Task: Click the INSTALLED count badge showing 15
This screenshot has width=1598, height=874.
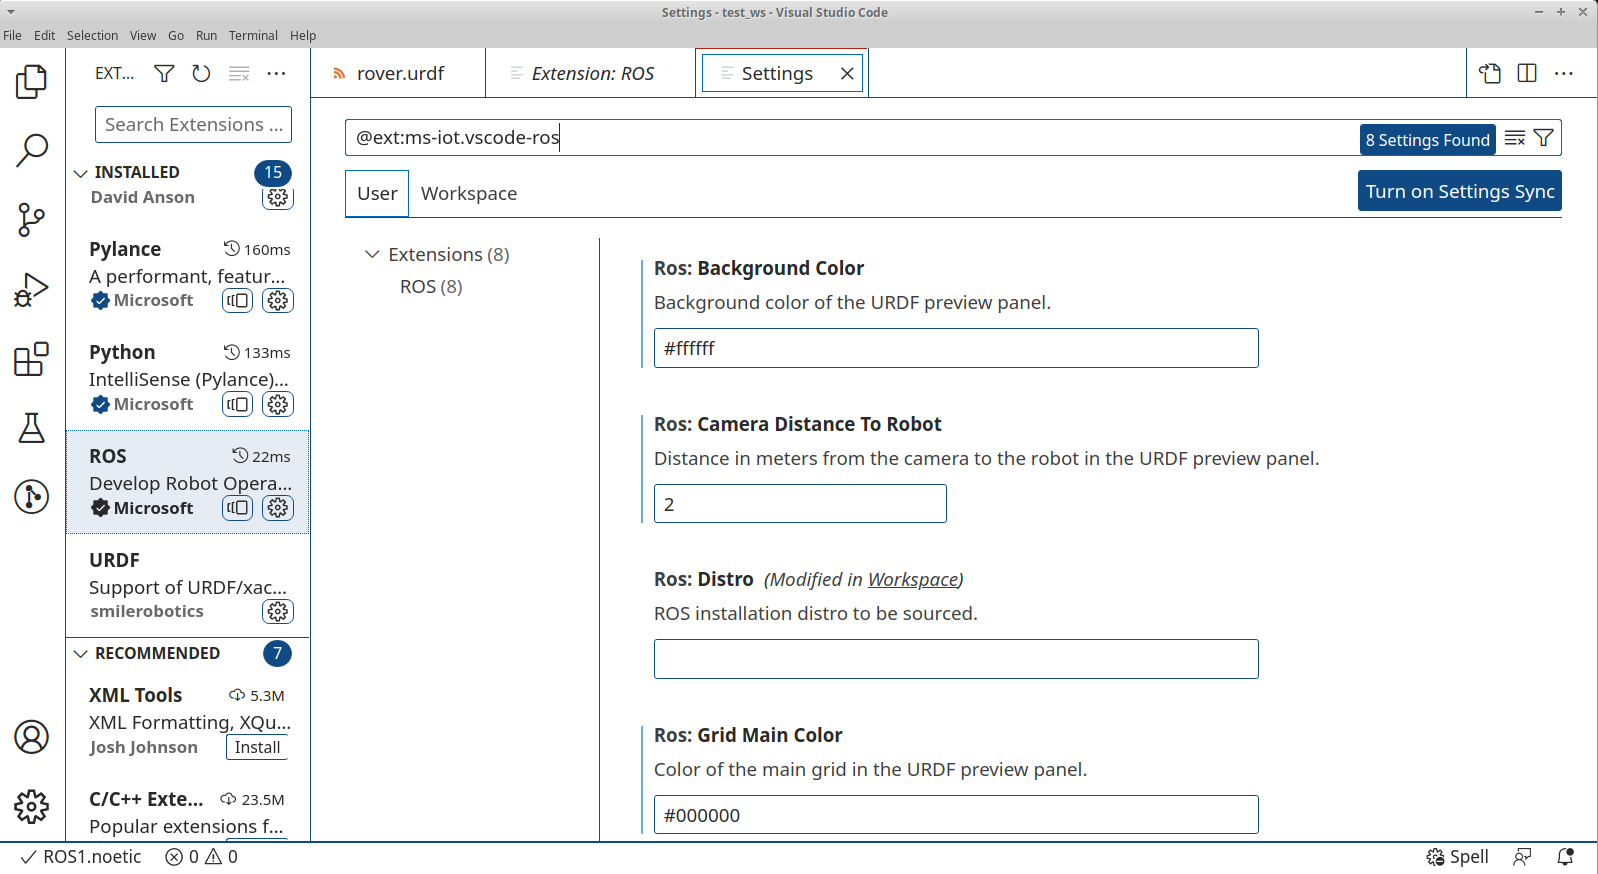Action: click(x=273, y=173)
